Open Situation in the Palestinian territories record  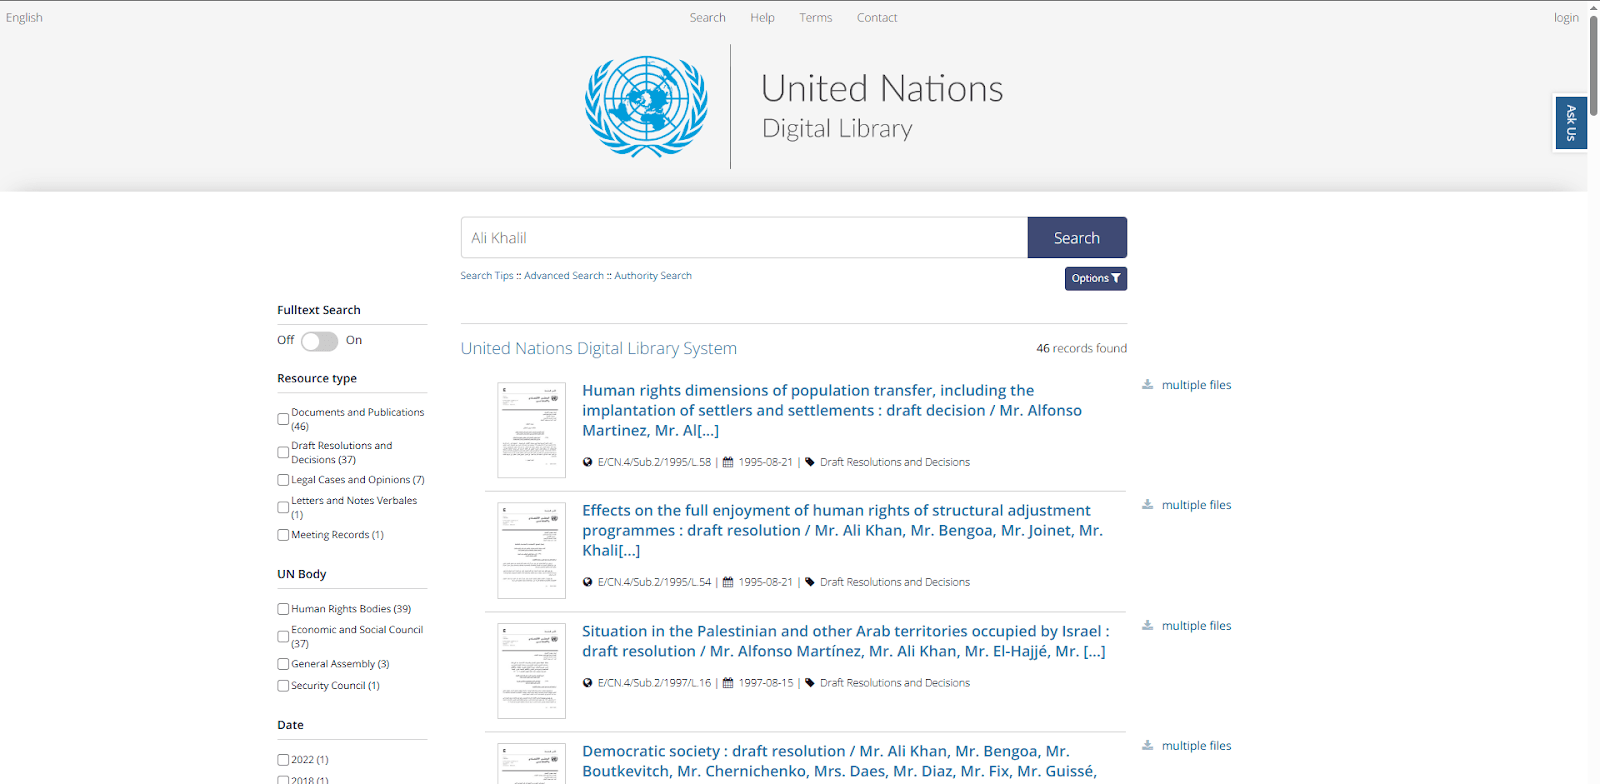point(845,641)
